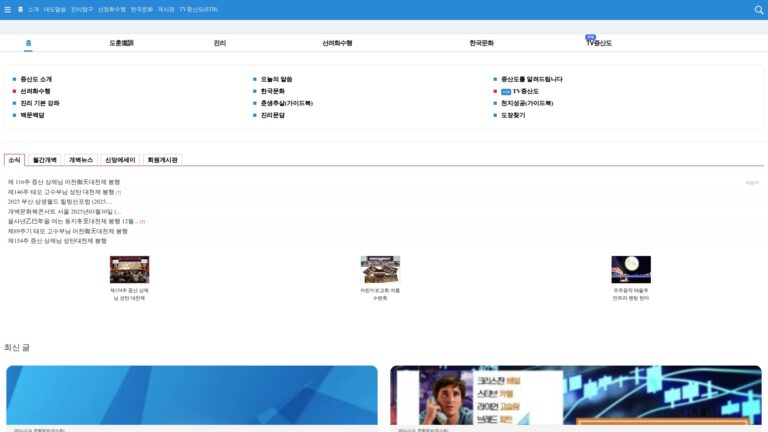
Task: Select the 진리 tab in white navigation
Action: pyautogui.click(x=220, y=43)
